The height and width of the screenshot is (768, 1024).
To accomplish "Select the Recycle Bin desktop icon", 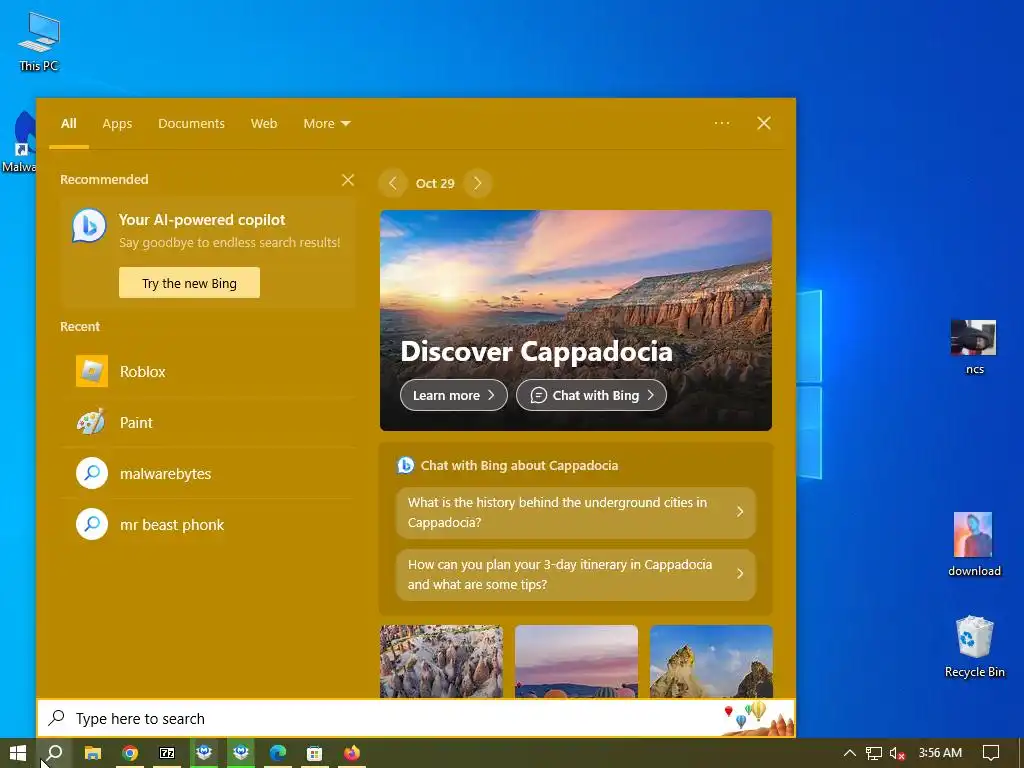I will tap(974, 647).
